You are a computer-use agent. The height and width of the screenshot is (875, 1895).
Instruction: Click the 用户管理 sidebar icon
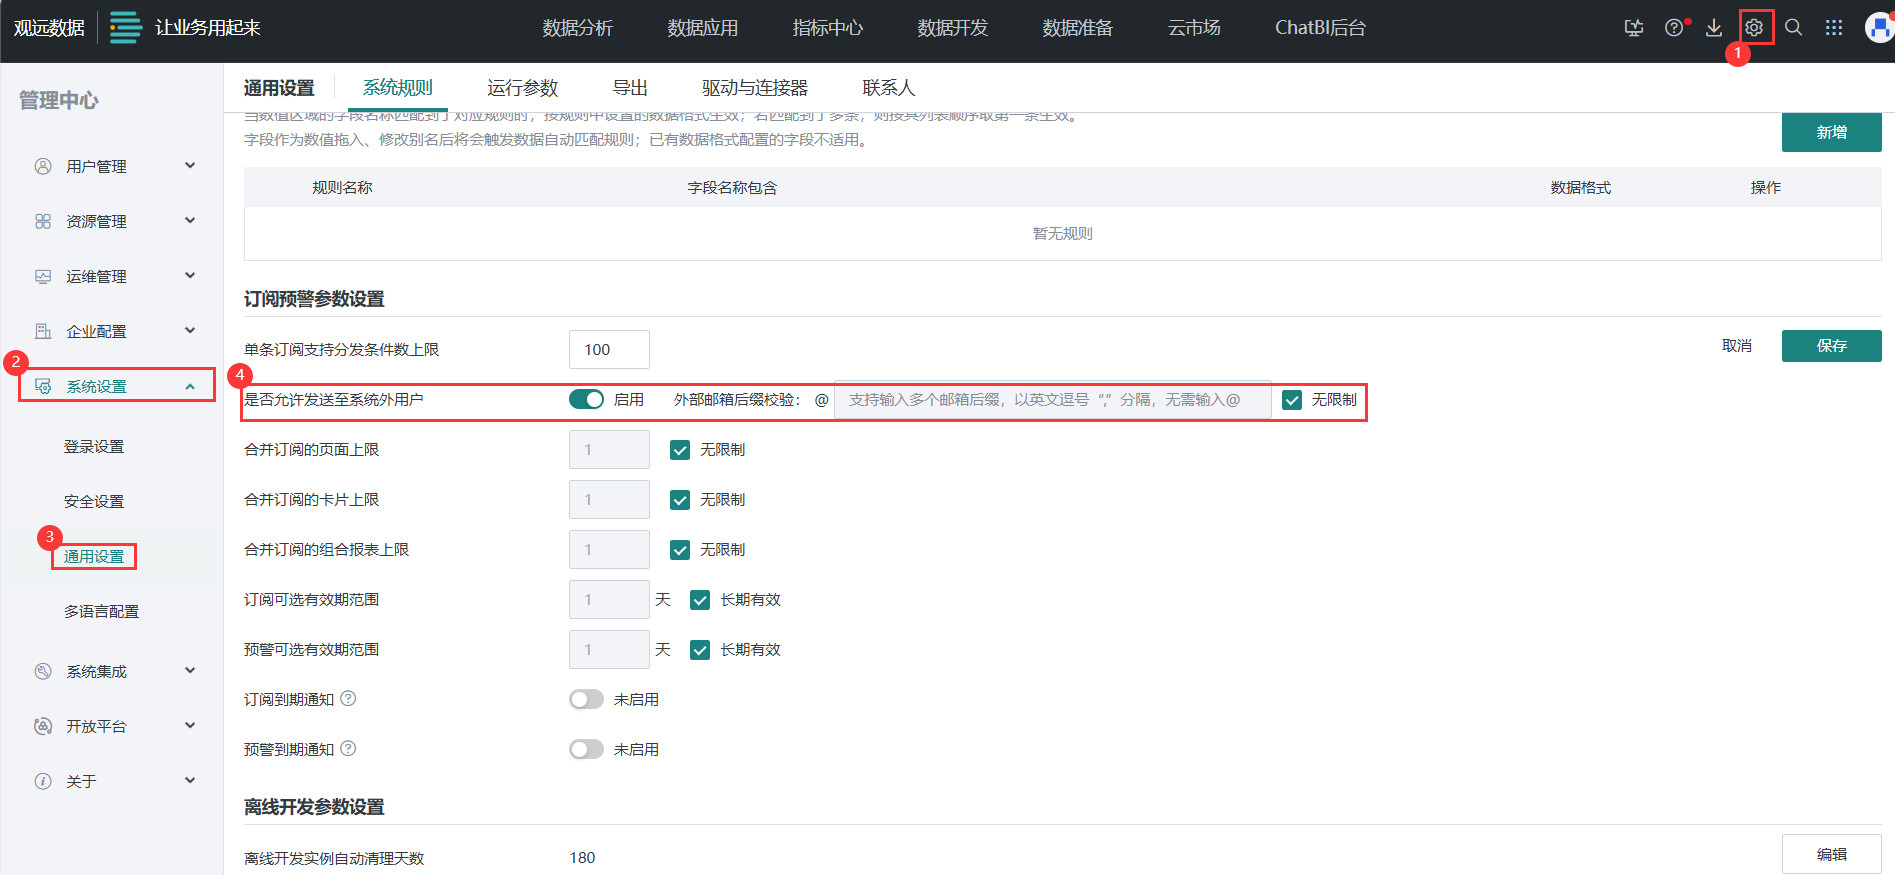point(43,166)
